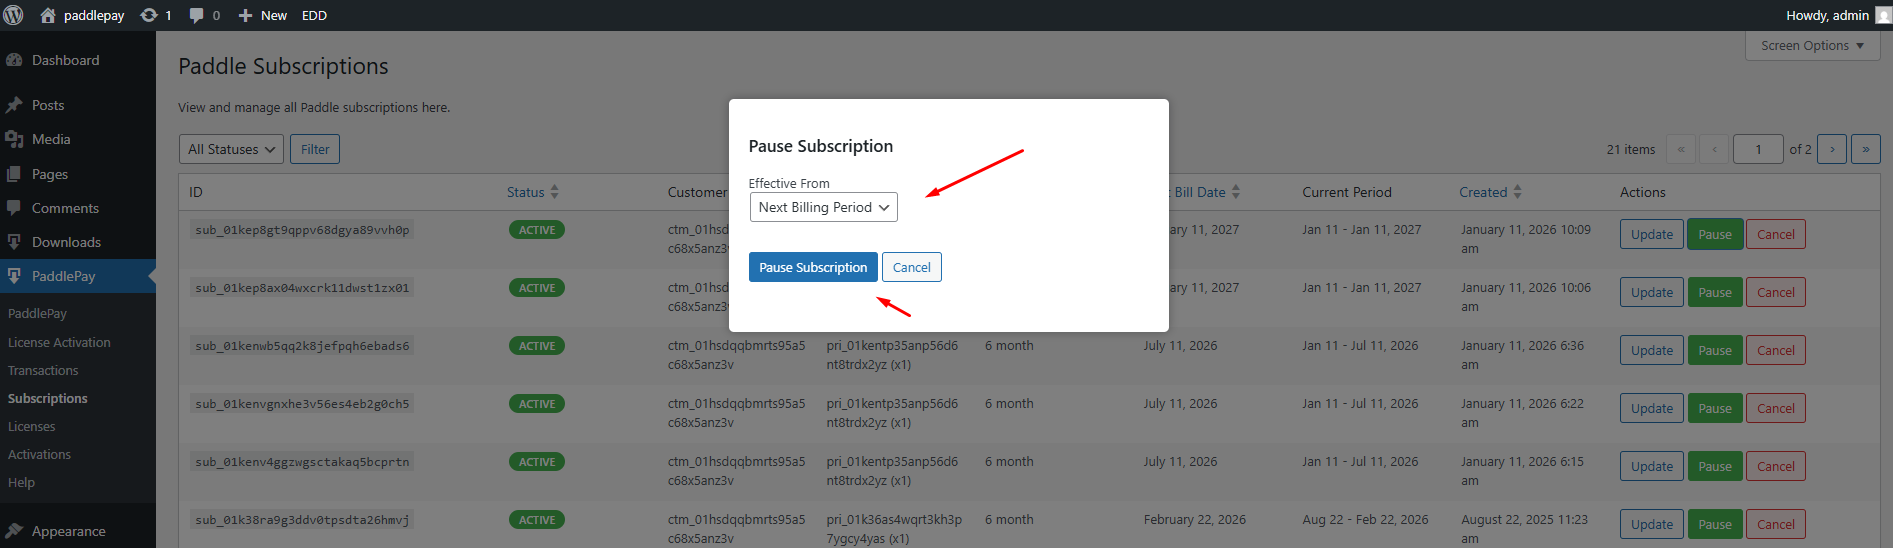Open the comments bubble icon in admin bar
1893x548 pixels.
click(196, 15)
